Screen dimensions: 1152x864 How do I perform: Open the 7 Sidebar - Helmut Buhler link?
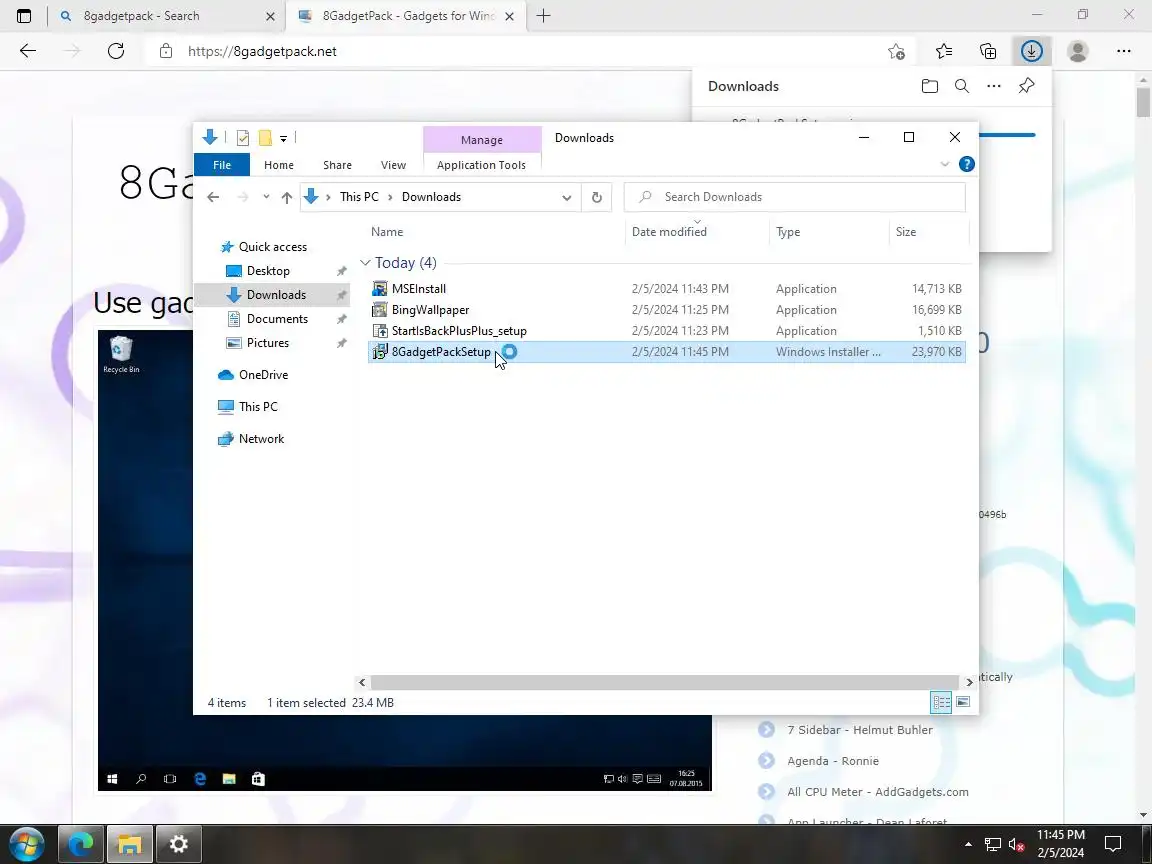tap(860, 730)
